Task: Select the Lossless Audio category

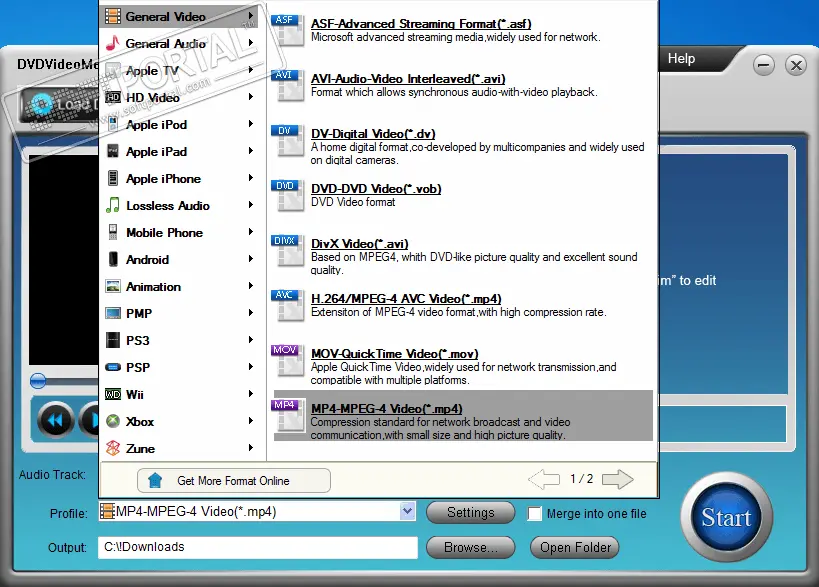Action: pos(167,206)
